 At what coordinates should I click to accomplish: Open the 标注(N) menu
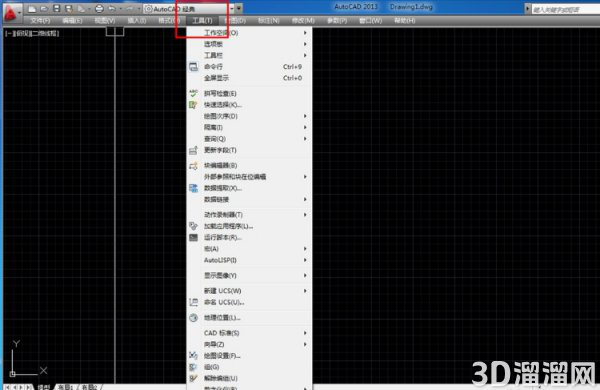coord(269,20)
